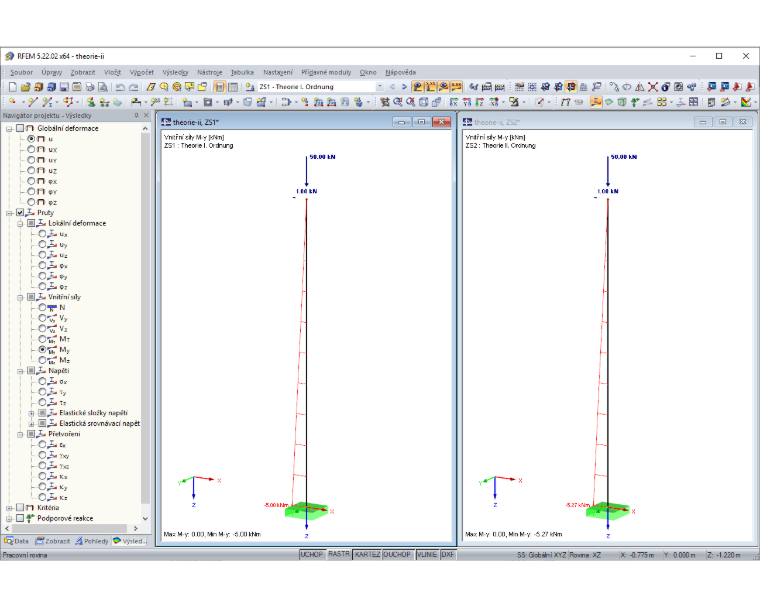
Task: Switch to the Pohledy navigator tab
Action: (x=92, y=541)
